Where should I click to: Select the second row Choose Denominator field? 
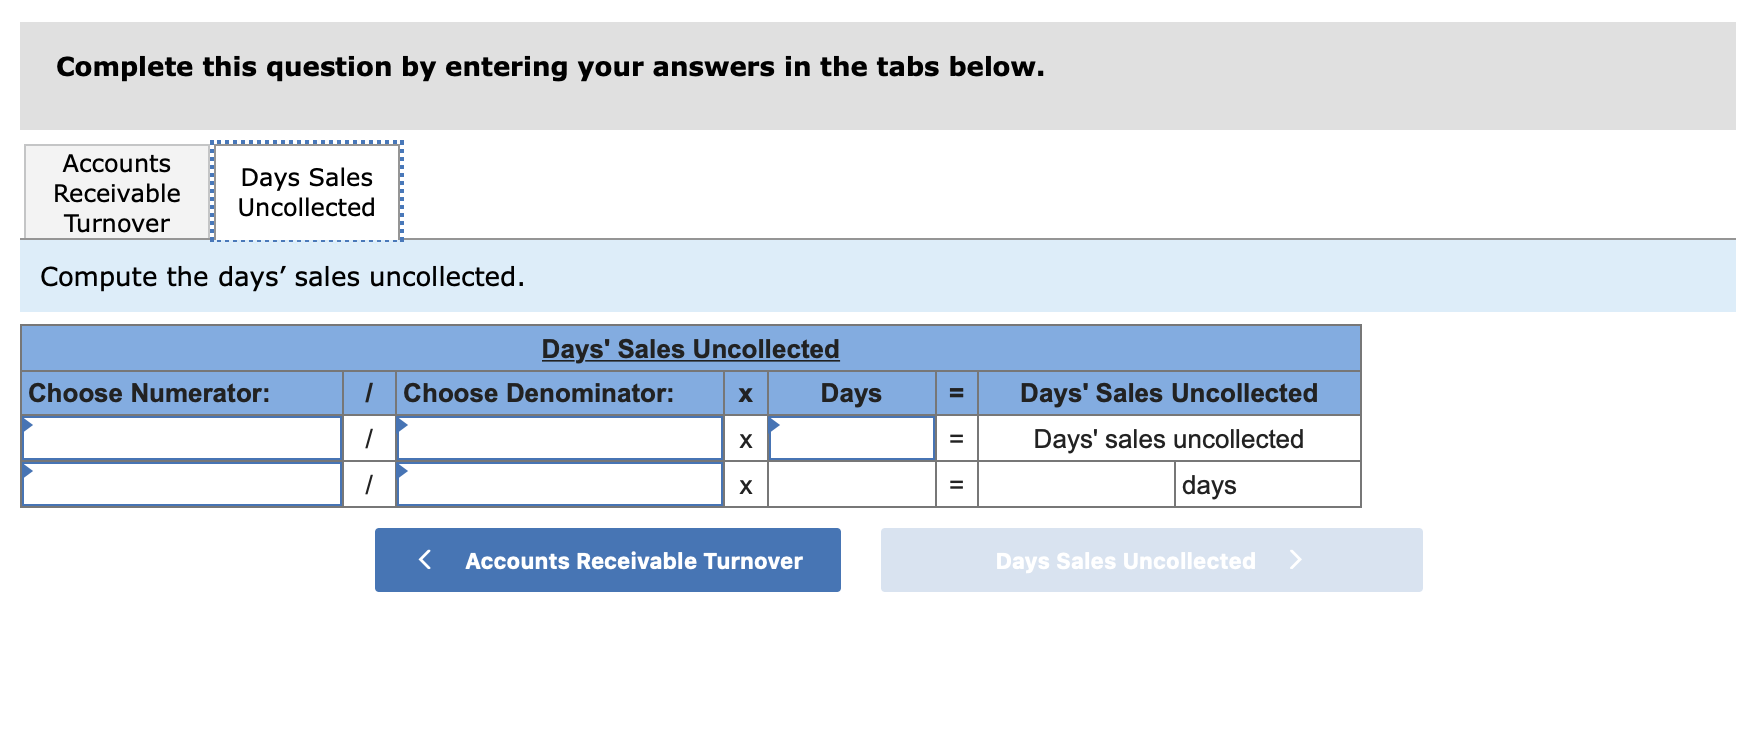pos(559,484)
